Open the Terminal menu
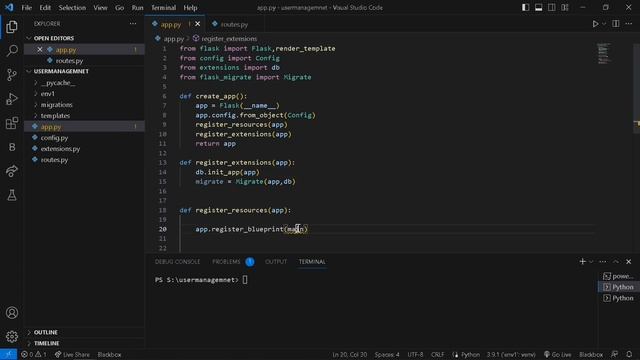The width and height of the screenshot is (640, 360). (163, 7)
